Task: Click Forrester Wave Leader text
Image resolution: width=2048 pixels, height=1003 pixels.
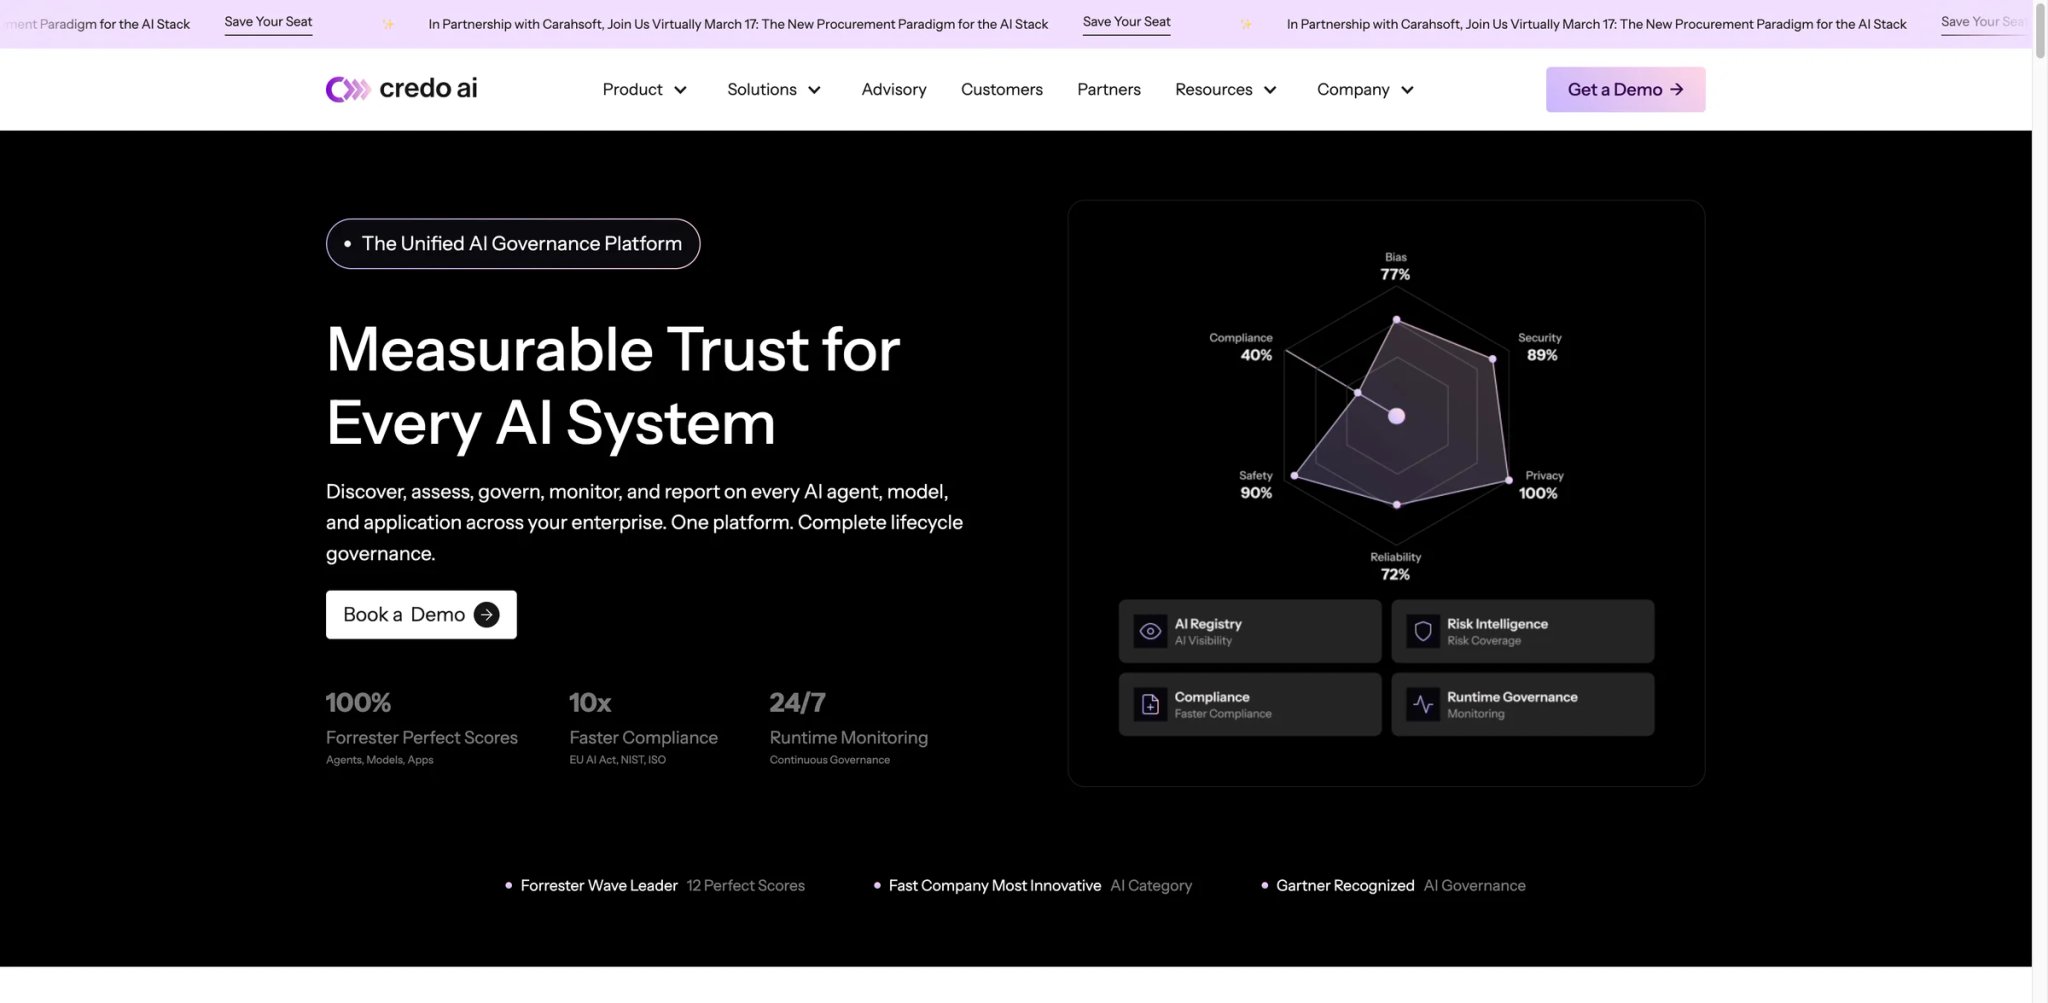Action: point(599,886)
